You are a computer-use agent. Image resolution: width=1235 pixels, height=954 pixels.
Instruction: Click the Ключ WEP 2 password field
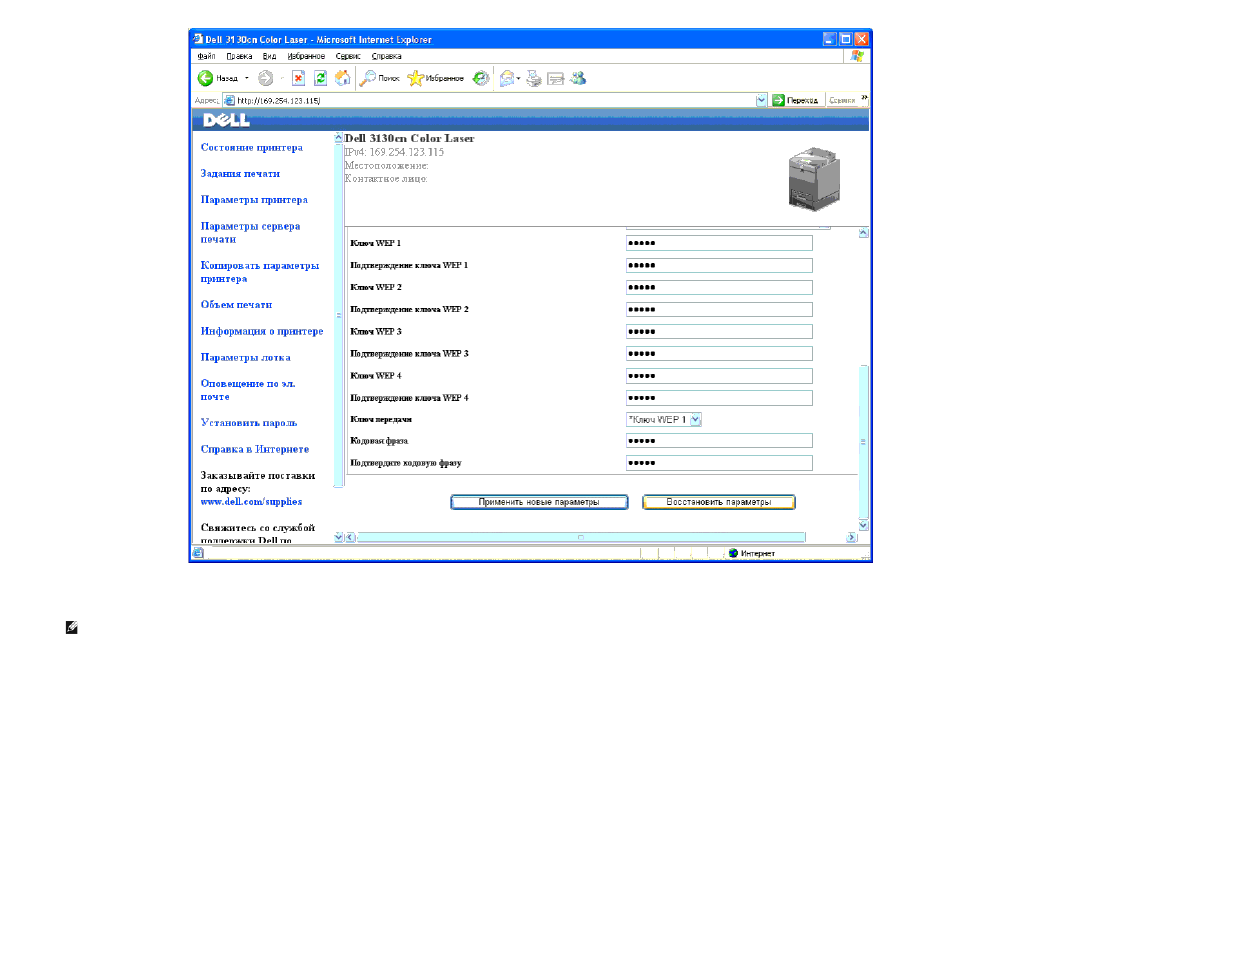(x=719, y=287)
